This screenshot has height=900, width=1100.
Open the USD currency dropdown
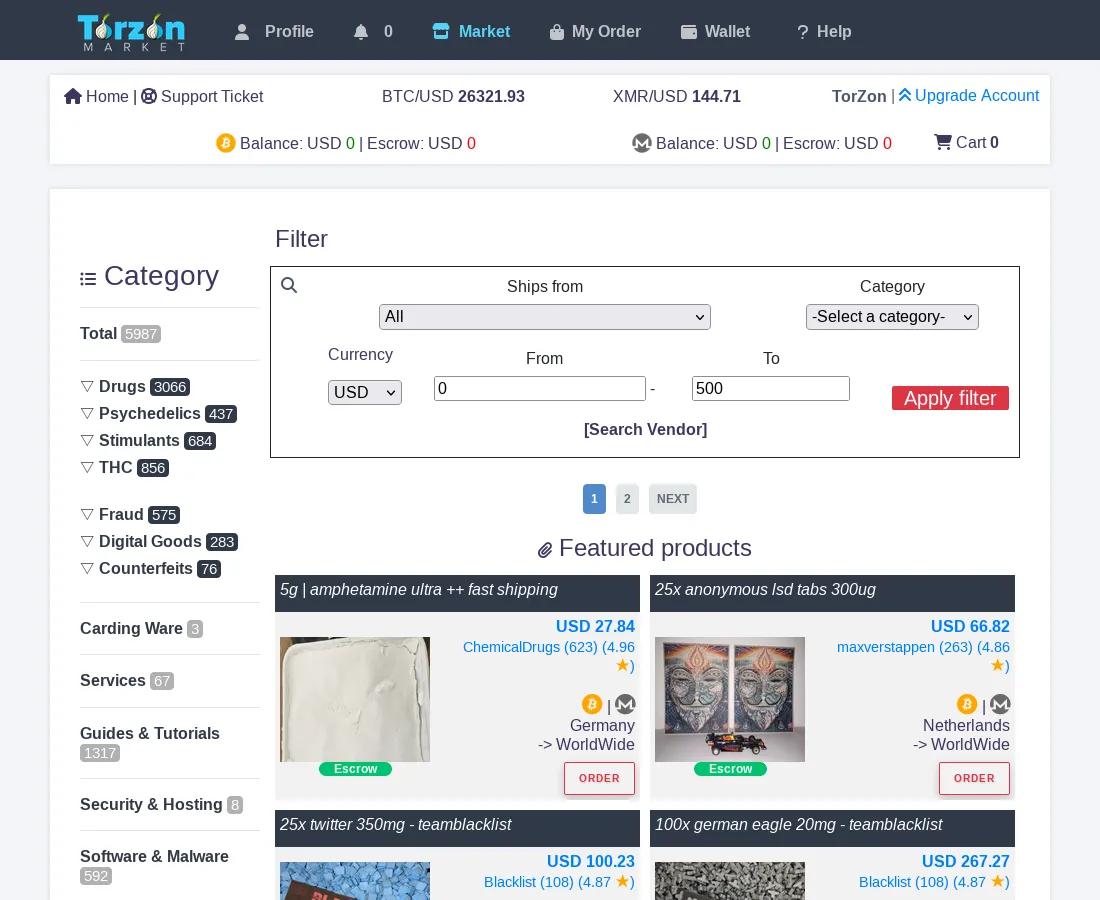[x=365, y=392]
